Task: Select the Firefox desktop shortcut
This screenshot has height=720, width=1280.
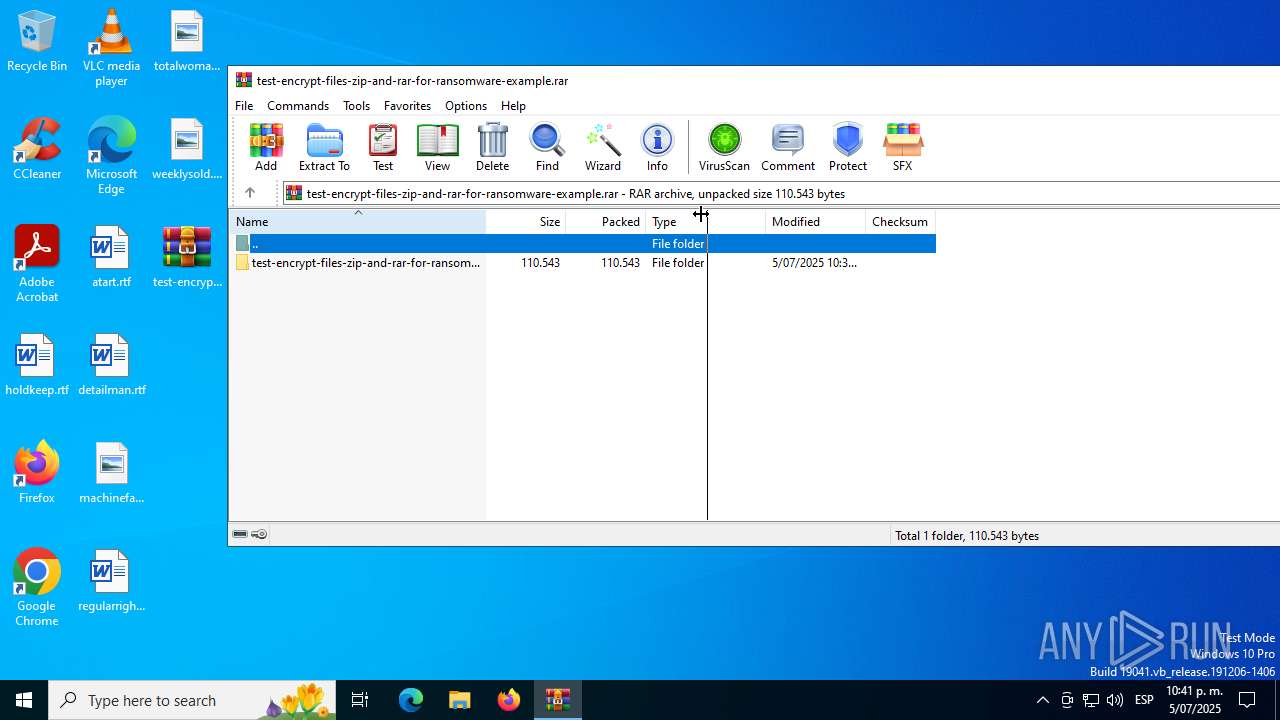Action: (37, 474)
